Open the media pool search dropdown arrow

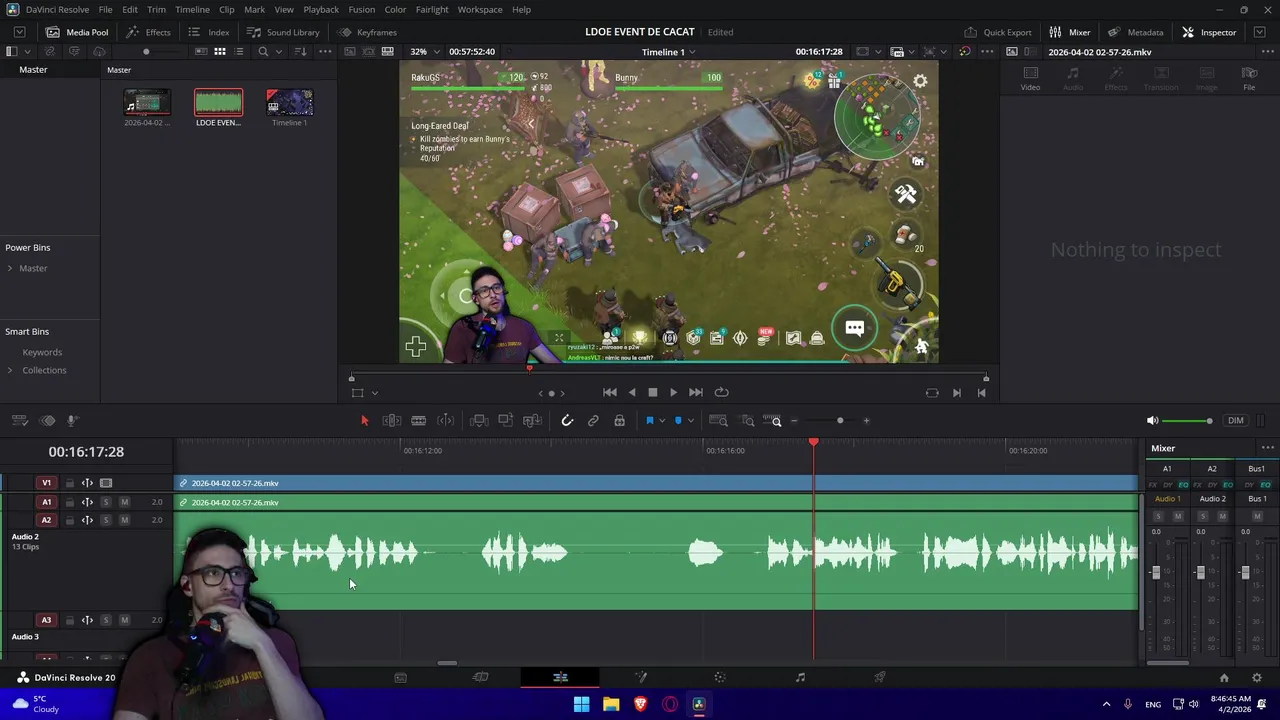click(278, 51)
